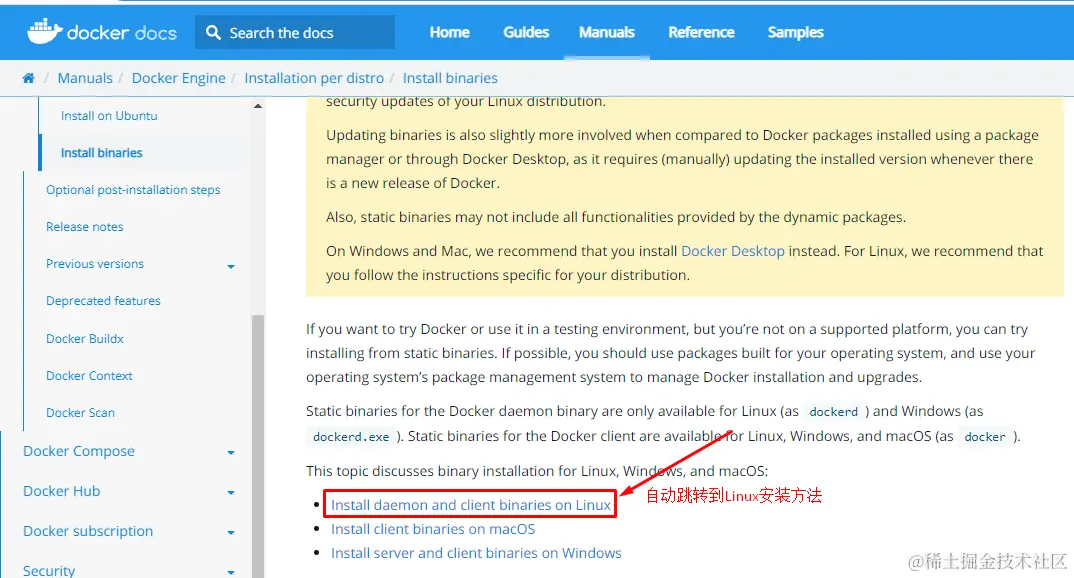Click the Docker docs whale logo

click(45, 32)
